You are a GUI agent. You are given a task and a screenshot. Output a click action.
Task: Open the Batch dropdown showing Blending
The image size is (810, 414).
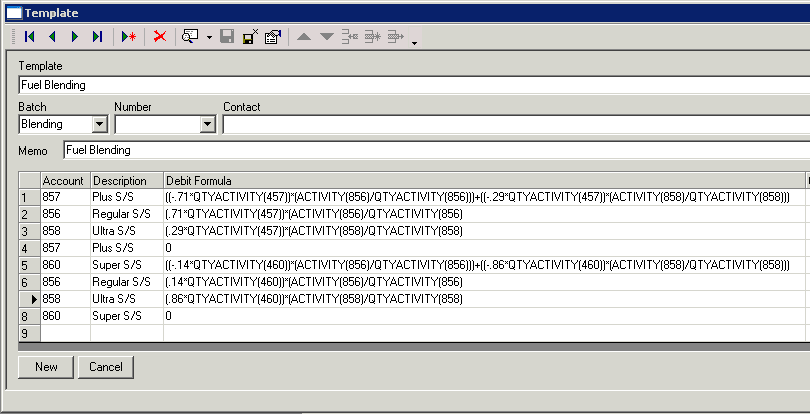[x=100, y=125]
